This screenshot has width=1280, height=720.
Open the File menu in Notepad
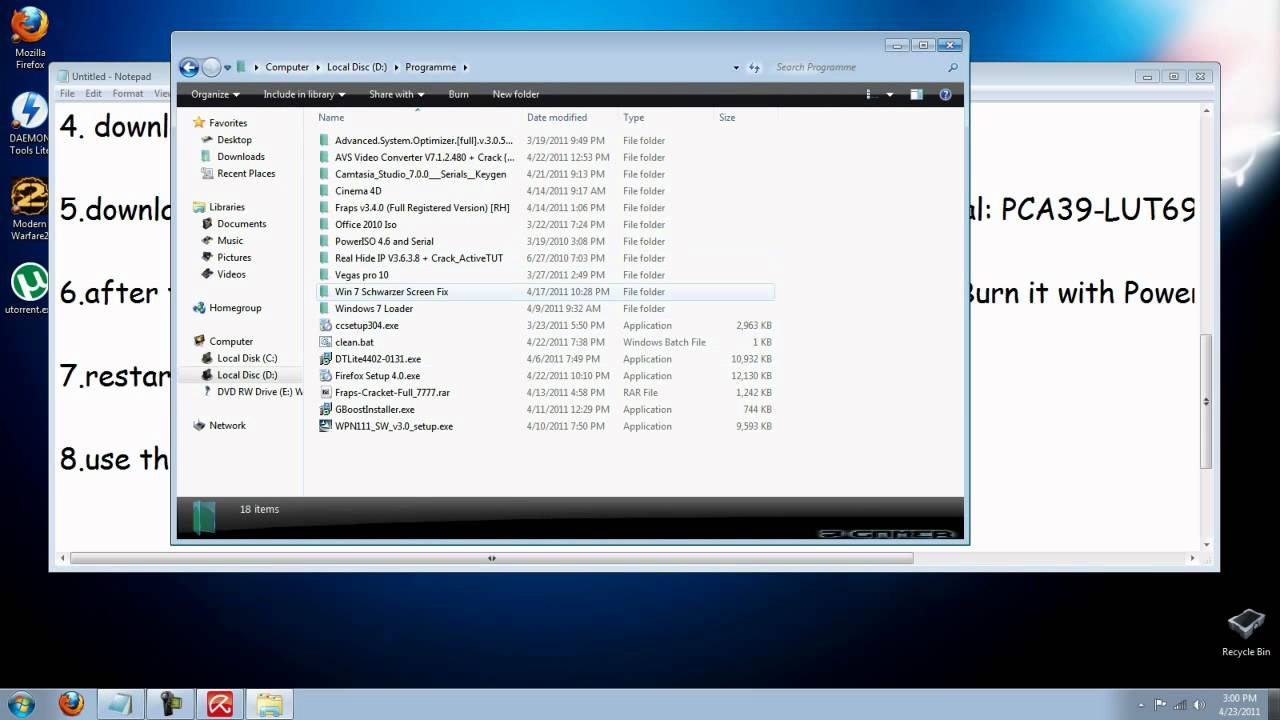67,94
